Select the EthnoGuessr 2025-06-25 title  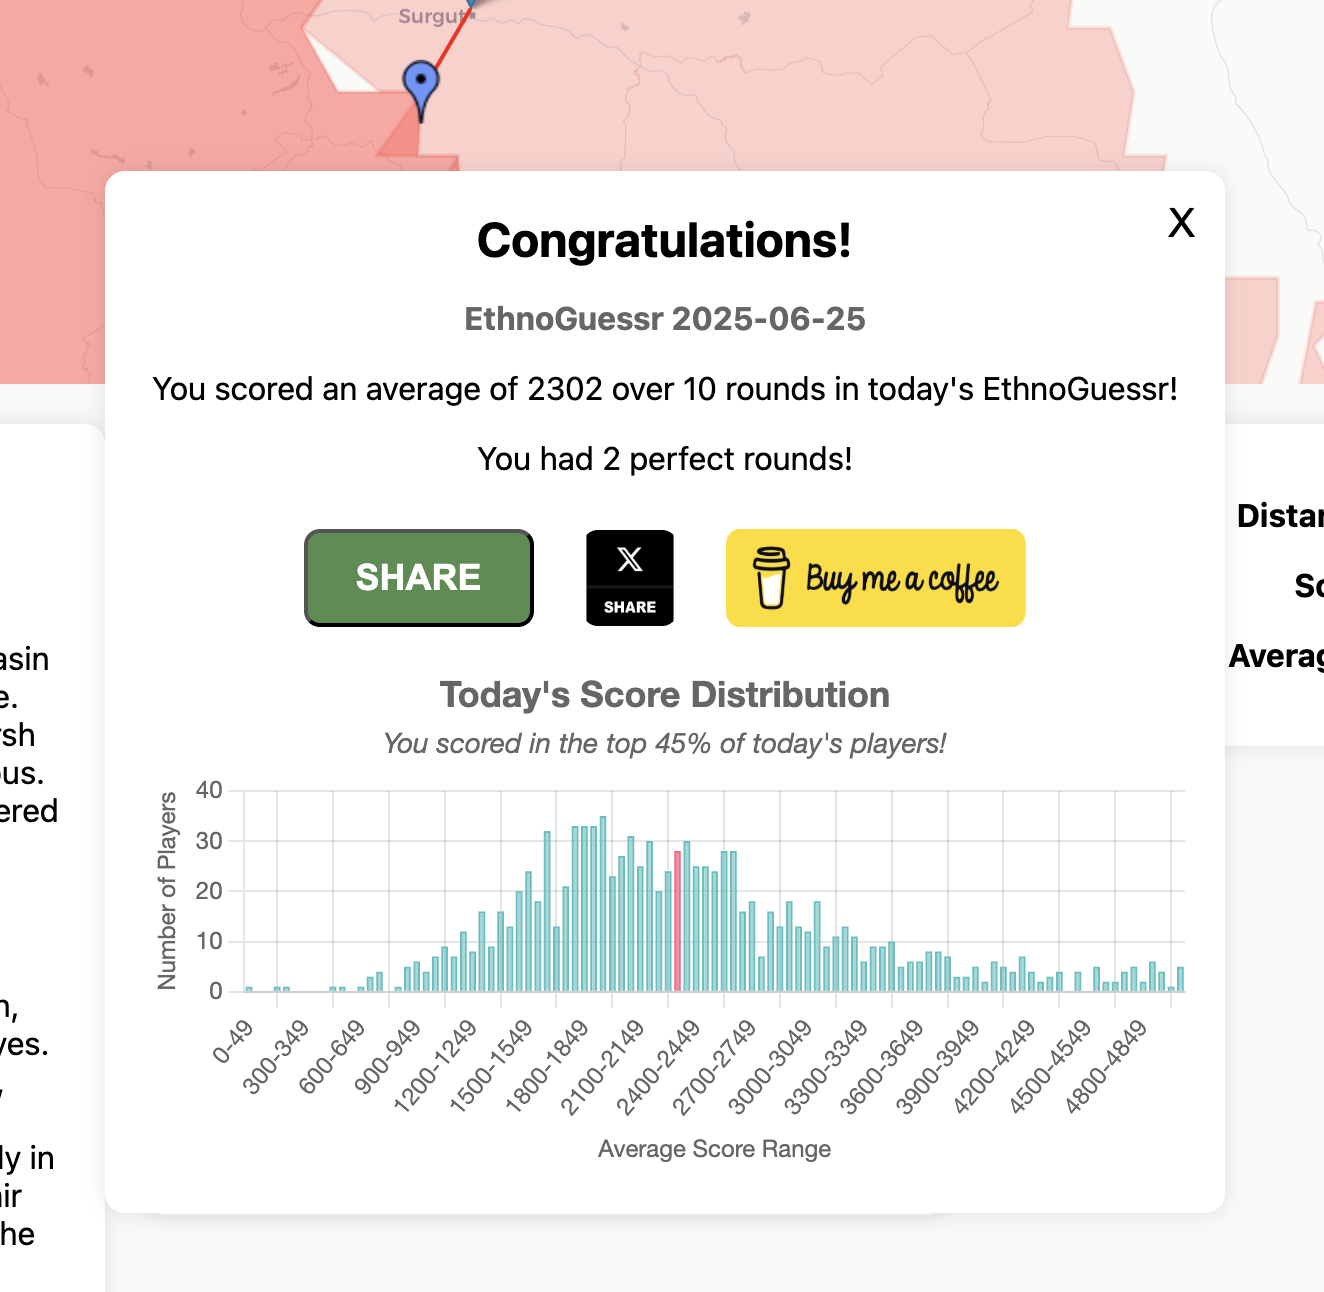click(665, 319)
